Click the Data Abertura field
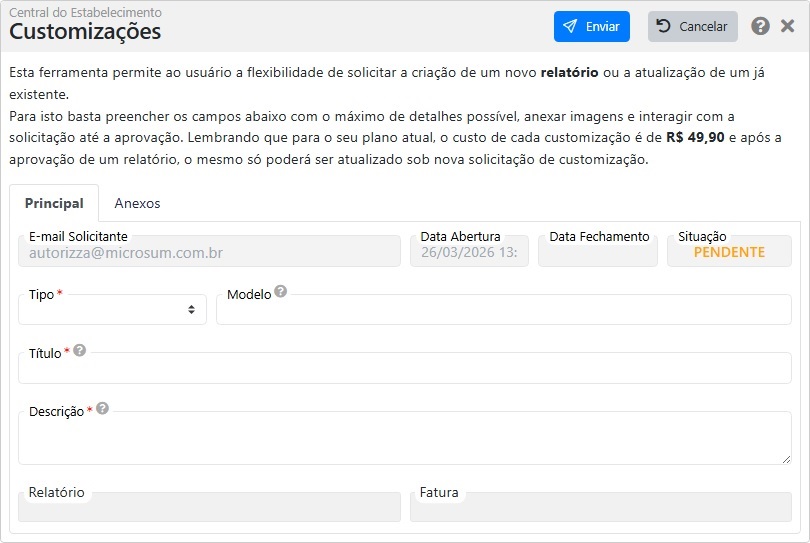810x543 pixels. pyautogui.click(x=469, y=253)
